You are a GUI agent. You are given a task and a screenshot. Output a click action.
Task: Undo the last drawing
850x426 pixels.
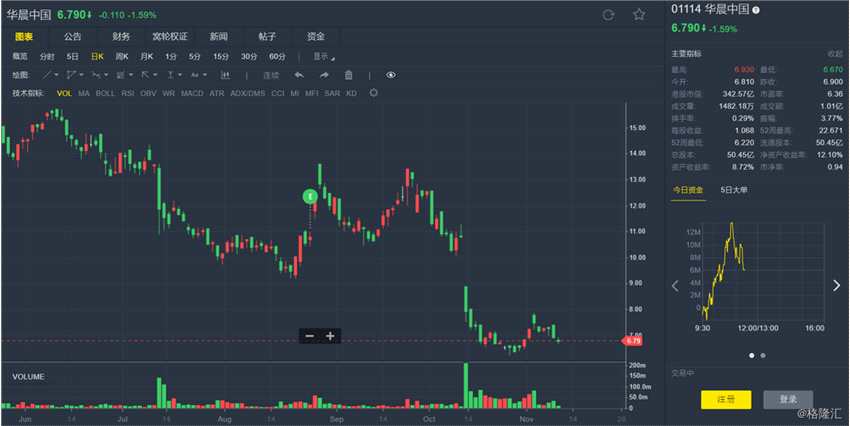299,75
